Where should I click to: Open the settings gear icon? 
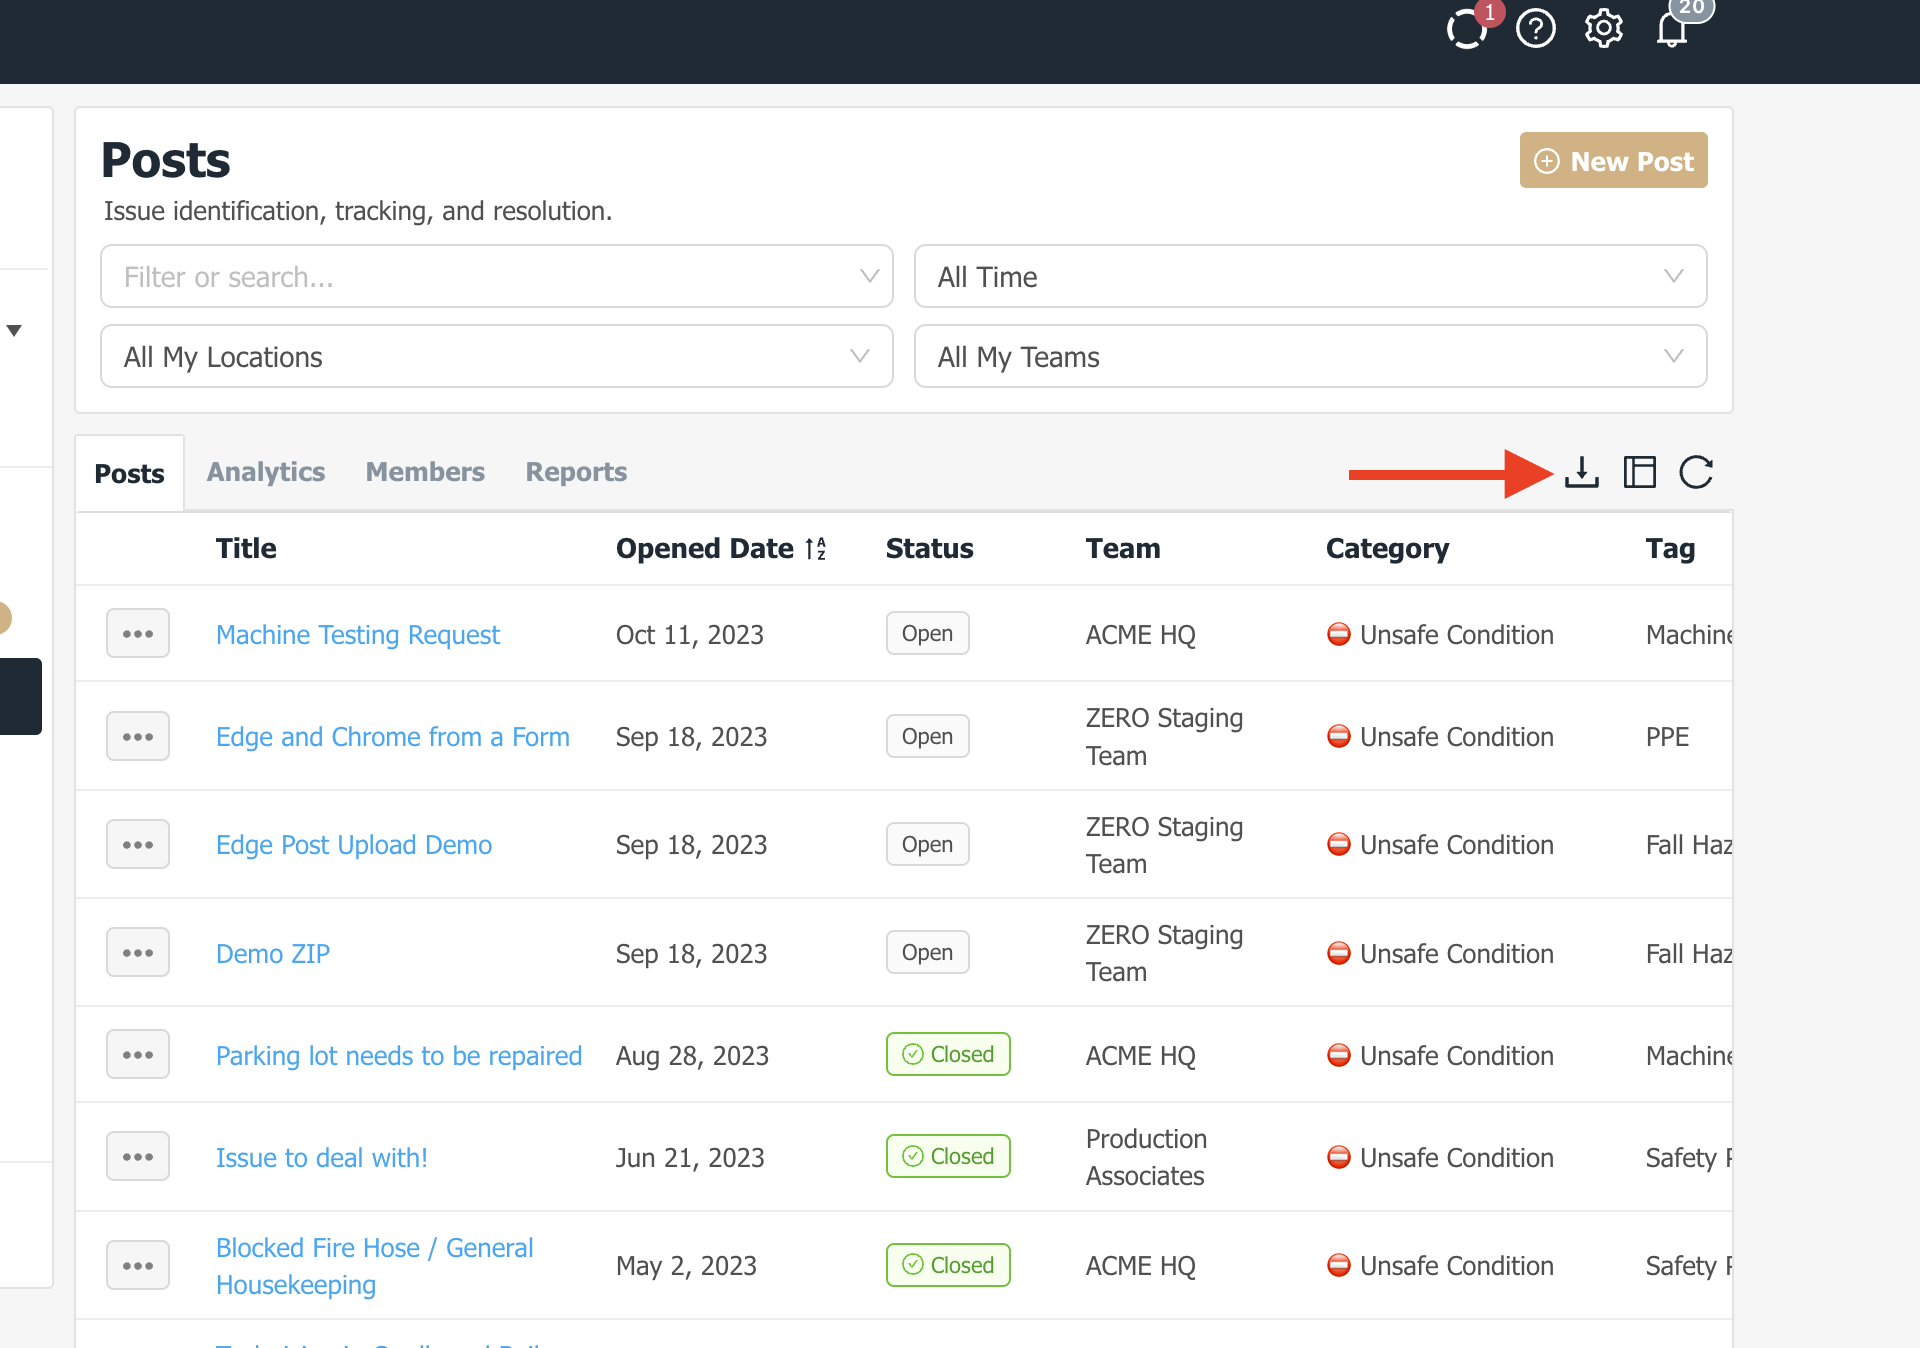[1603, 29]
